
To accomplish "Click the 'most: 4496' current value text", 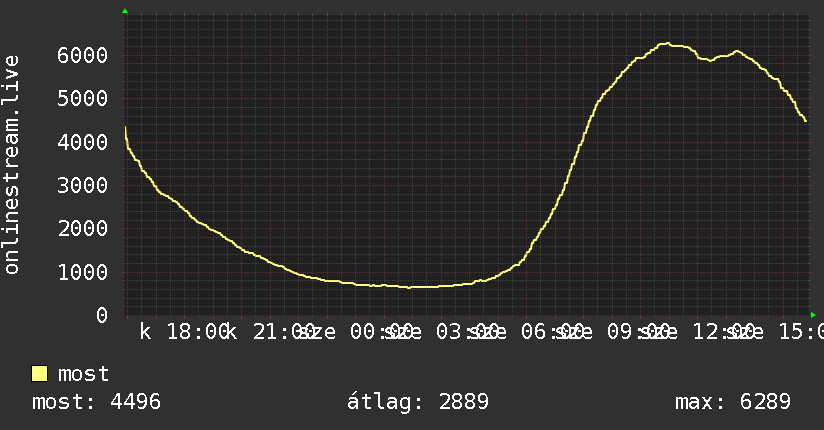I will pos(96,402).
